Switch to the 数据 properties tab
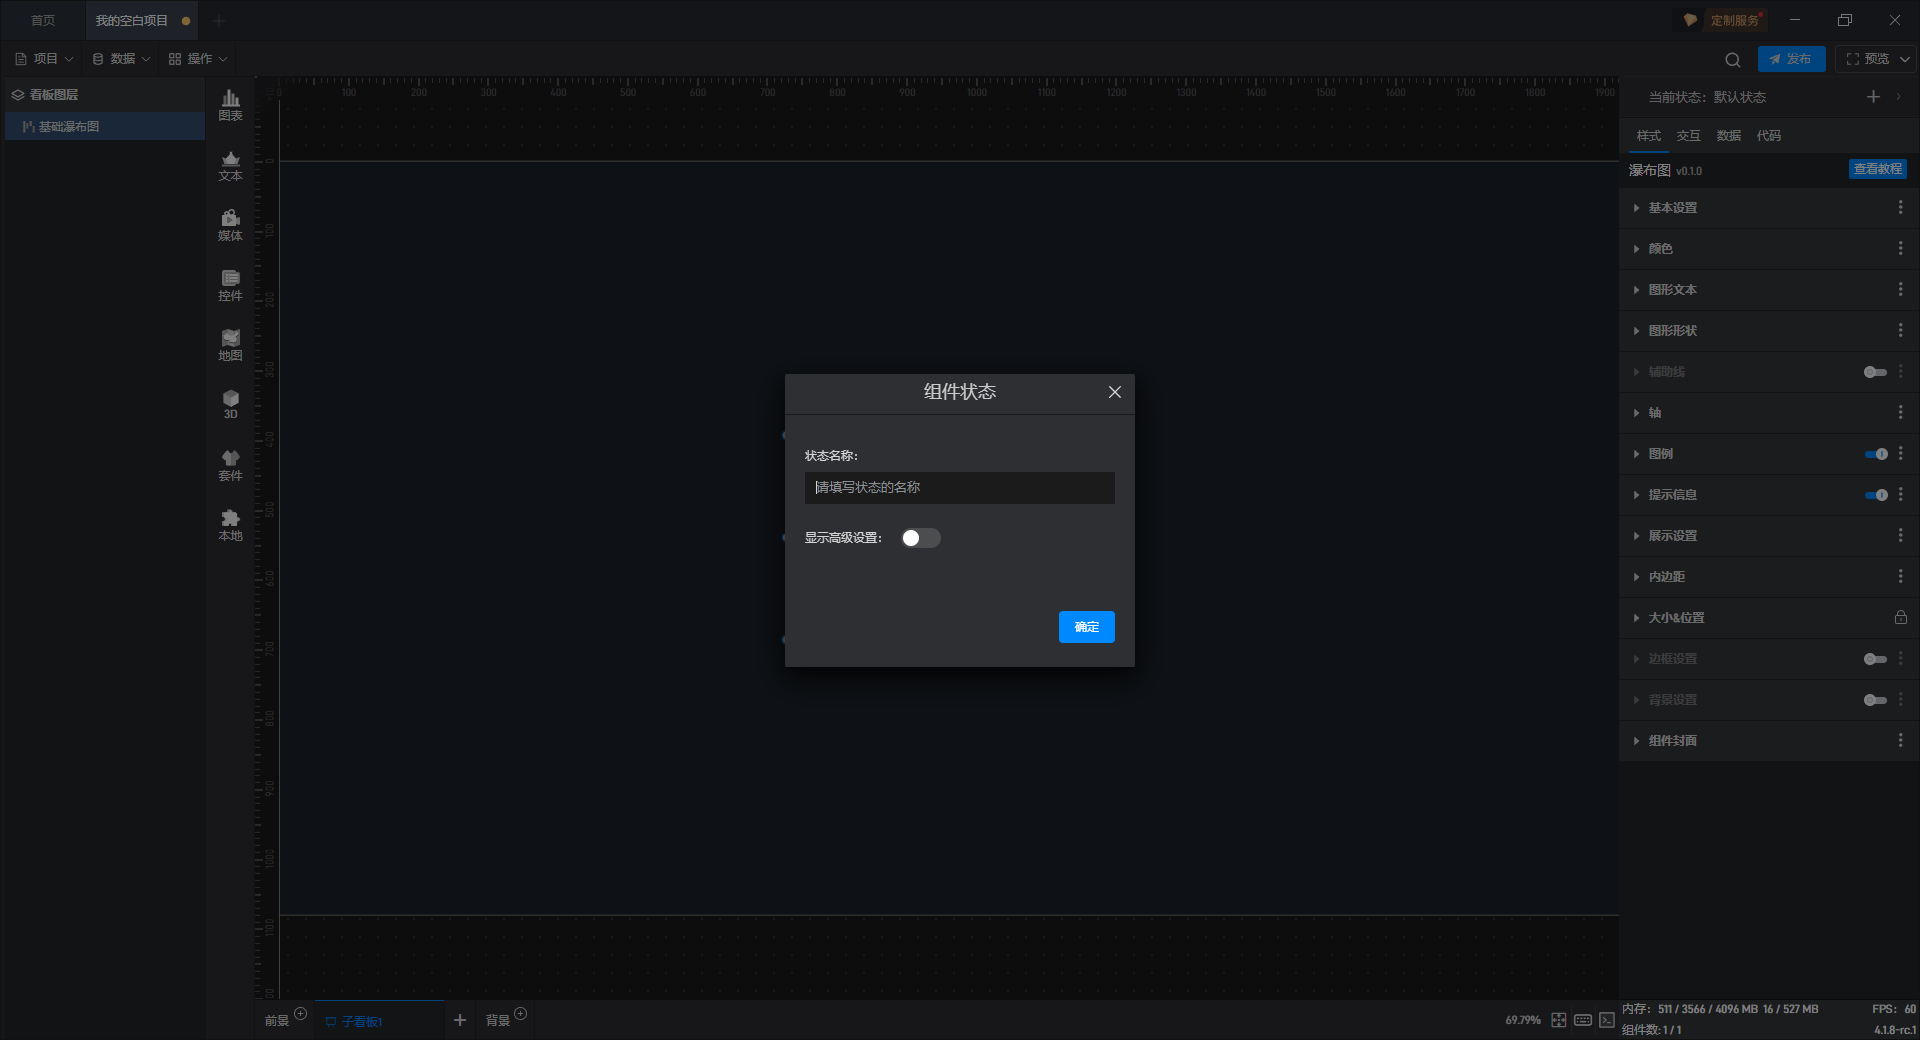1920x1040 pixels. click(1728, 136)
